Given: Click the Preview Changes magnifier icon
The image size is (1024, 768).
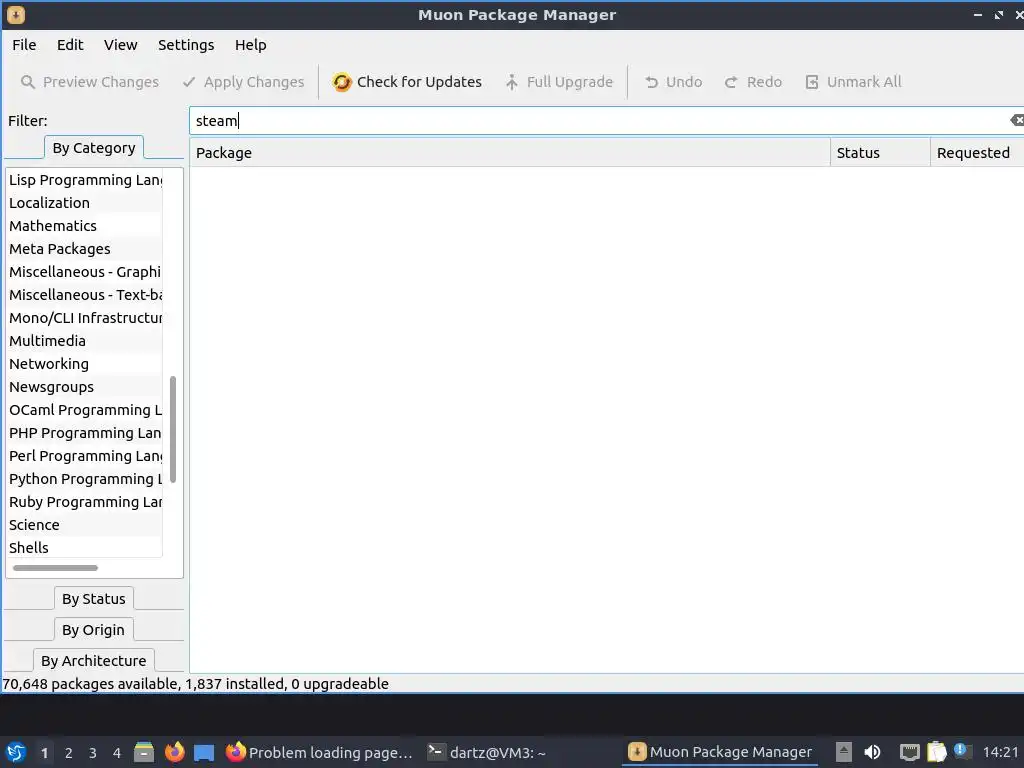Looking at the screenshot, I should click(x=27, y=82).
